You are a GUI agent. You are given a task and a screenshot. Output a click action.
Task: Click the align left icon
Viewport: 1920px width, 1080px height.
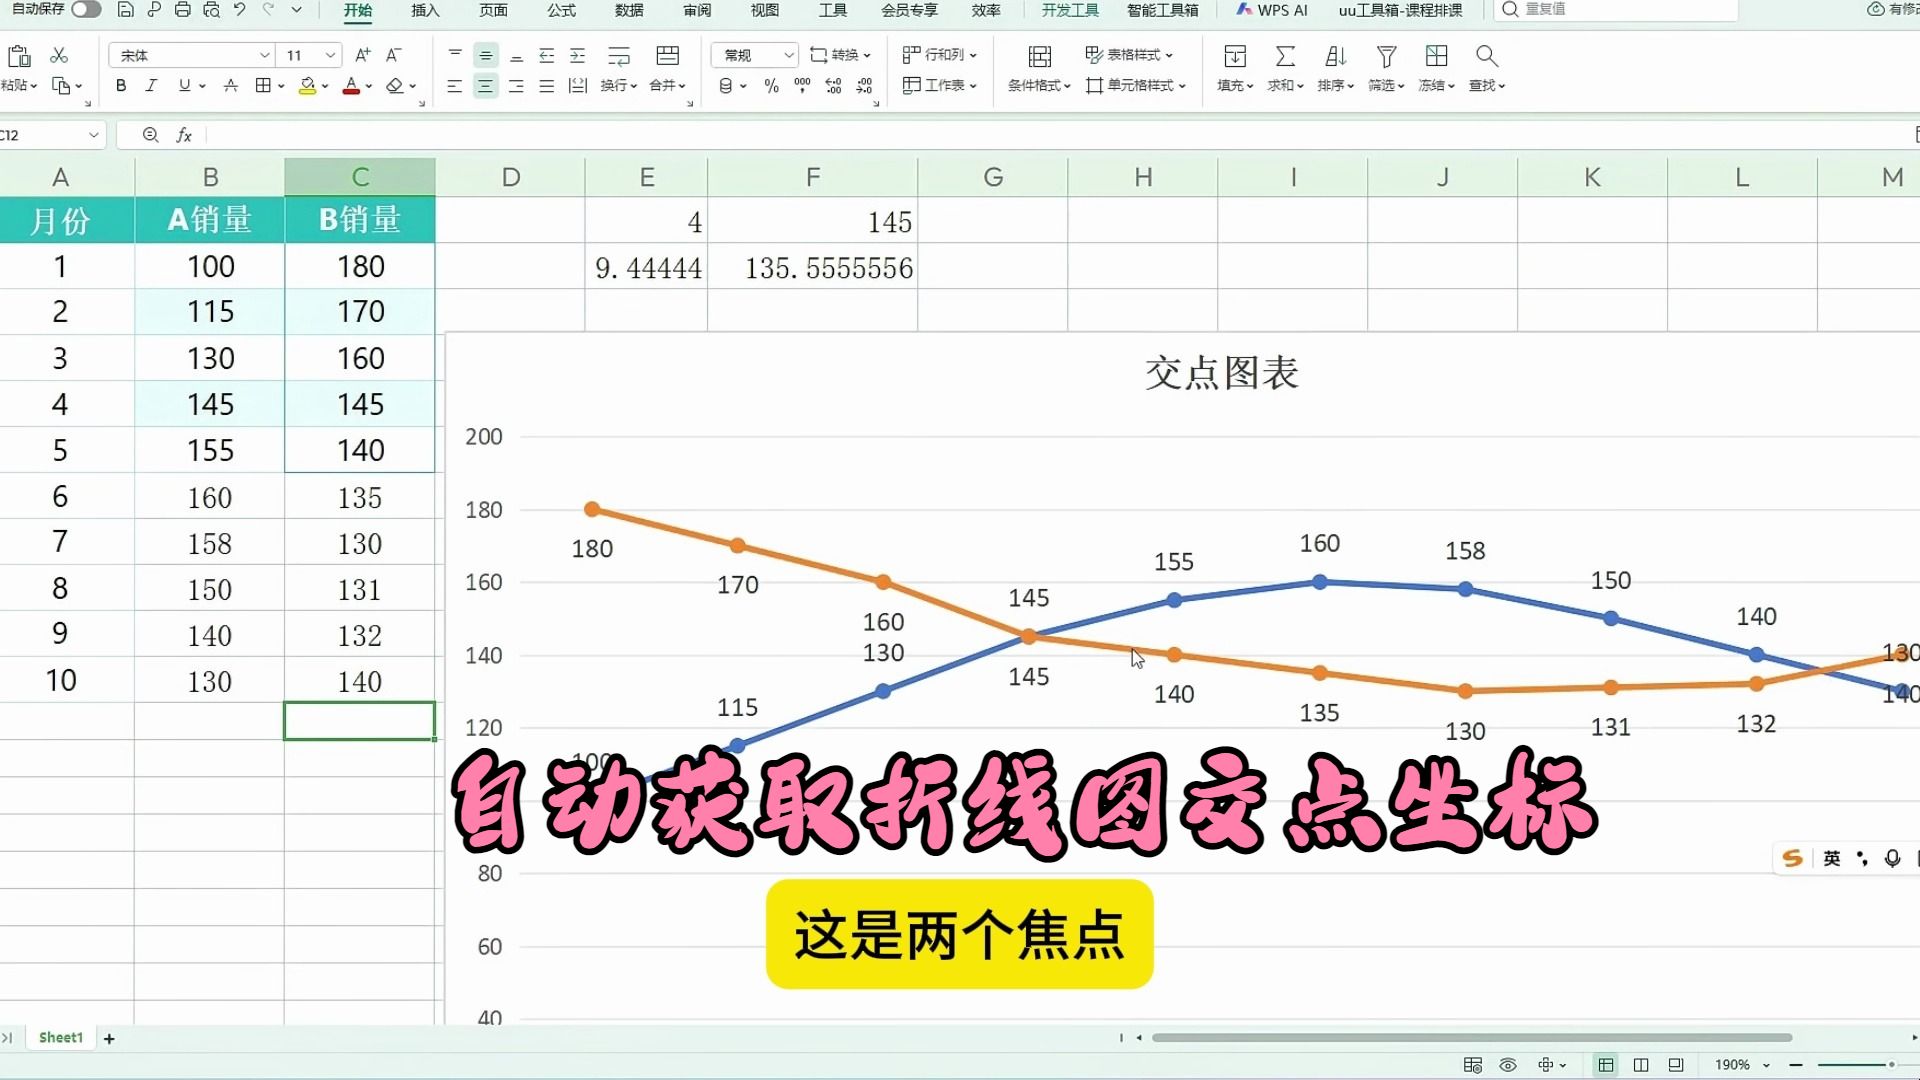454,86
